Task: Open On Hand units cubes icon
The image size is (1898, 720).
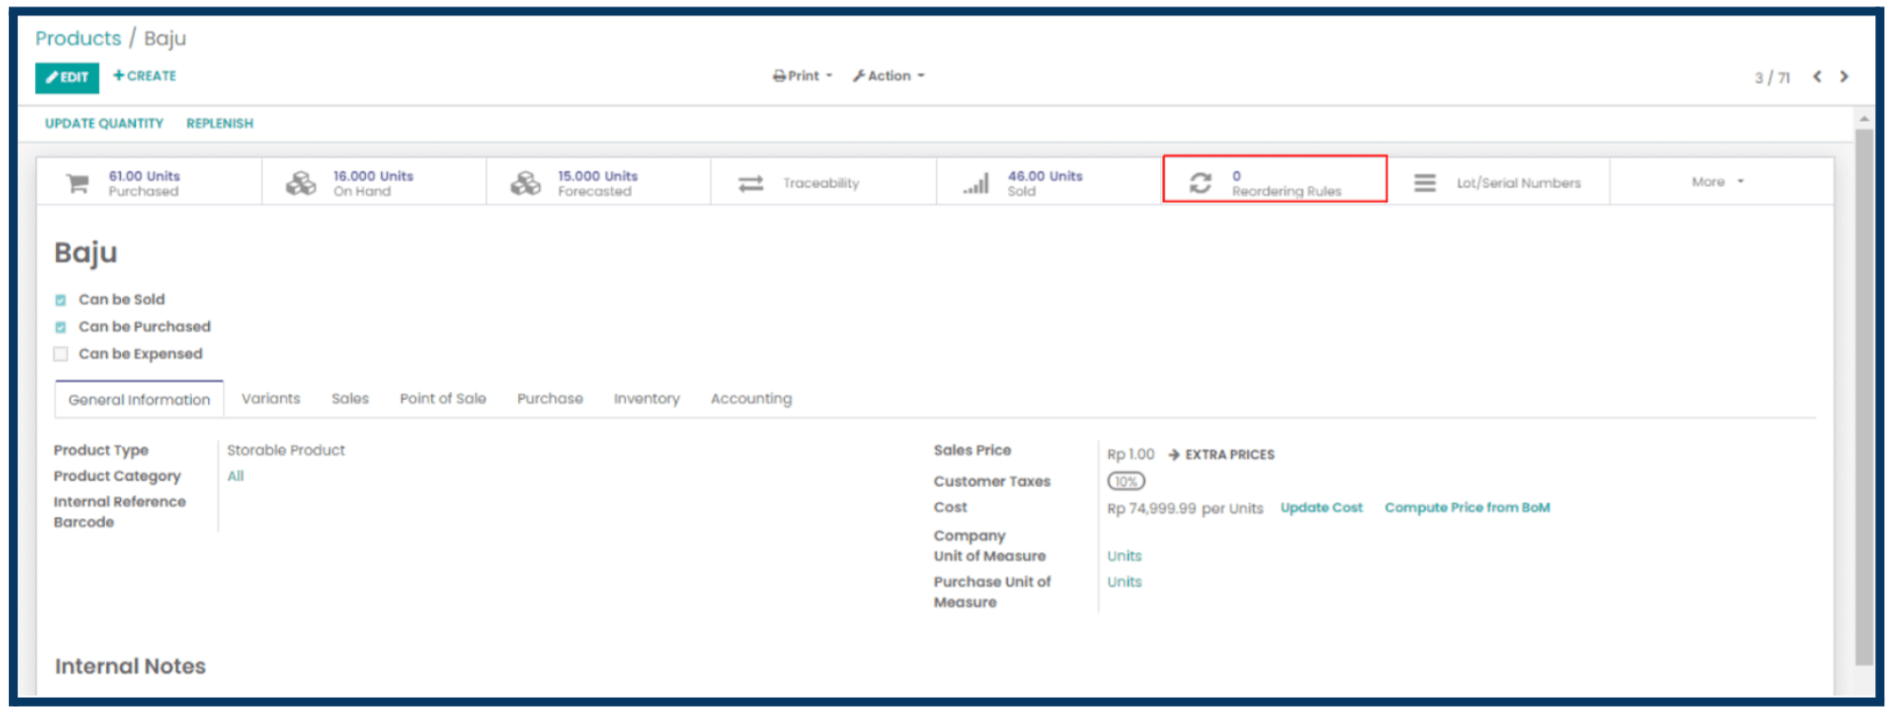Action: (301, 184)
